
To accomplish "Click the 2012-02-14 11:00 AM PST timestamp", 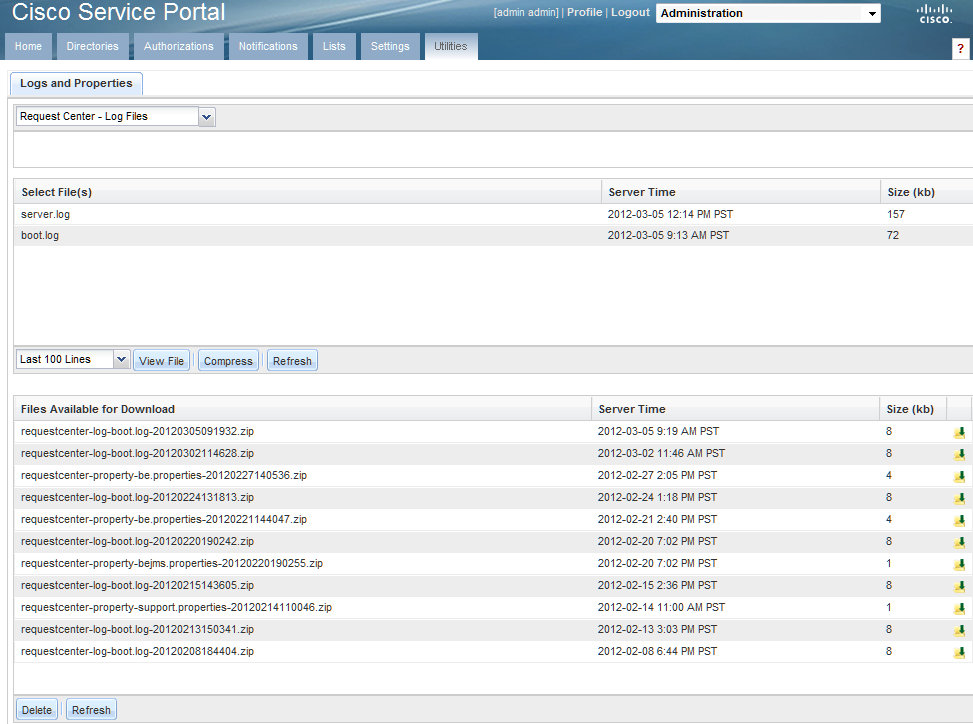I will [x=661, y=607].
